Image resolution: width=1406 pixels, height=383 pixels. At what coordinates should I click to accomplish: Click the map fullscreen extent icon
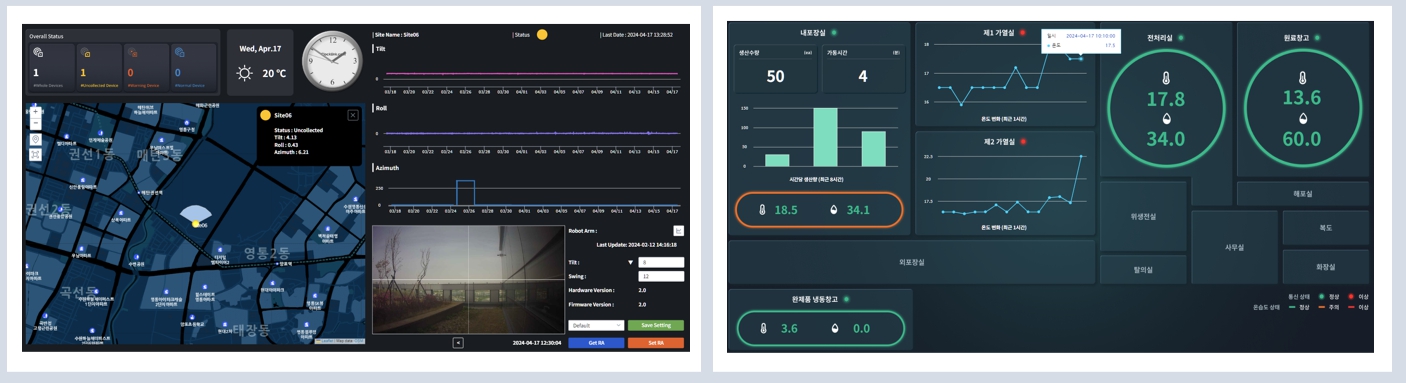[35, 155]
